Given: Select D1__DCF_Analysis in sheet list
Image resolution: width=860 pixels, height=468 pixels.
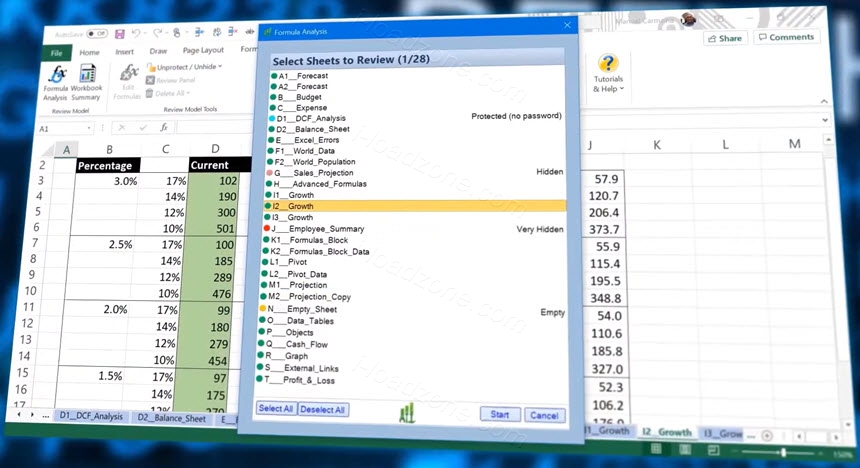Looking at the screenshot, I should pos(416,118).
